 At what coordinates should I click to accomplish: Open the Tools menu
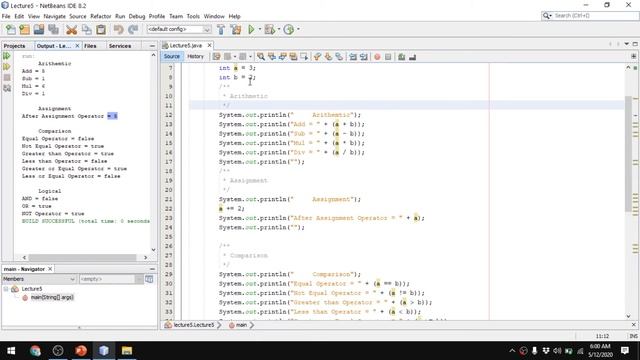click(x=193, y=16)
